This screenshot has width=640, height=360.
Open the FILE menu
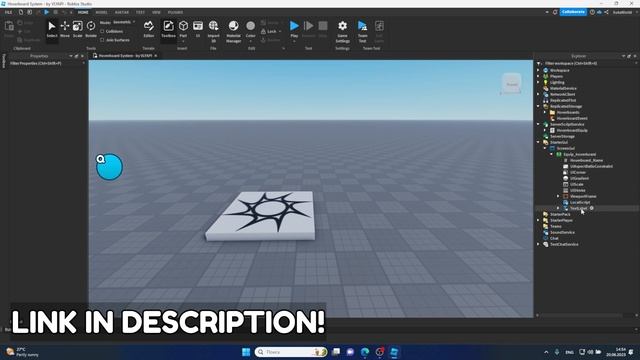(x=8, y=12)
